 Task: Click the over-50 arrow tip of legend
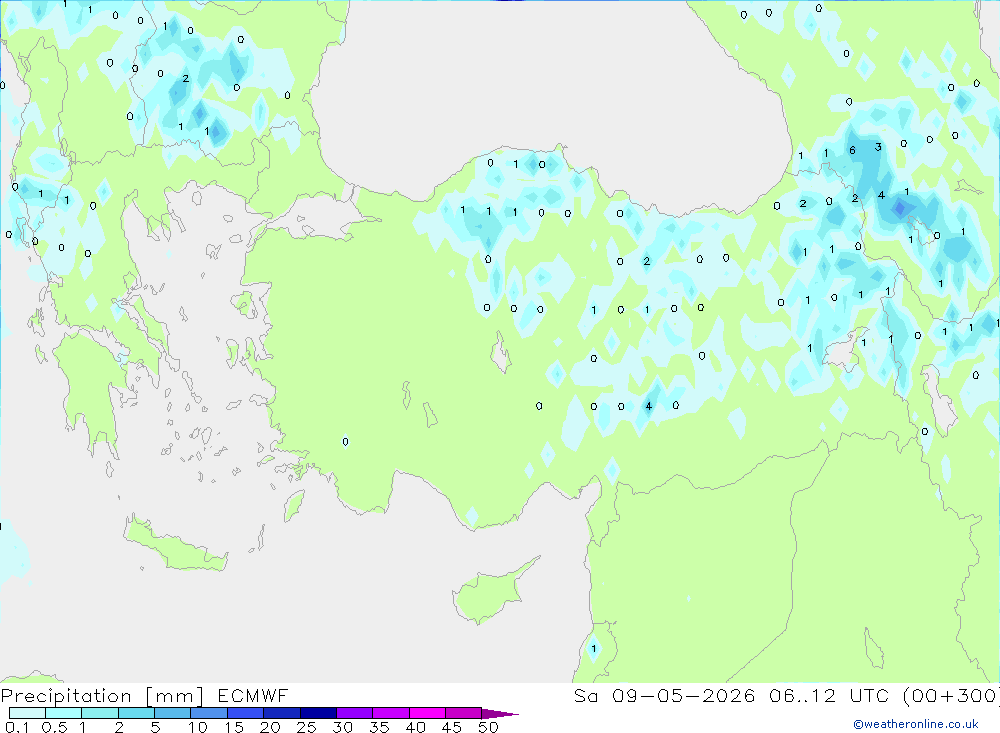(500, 714)
